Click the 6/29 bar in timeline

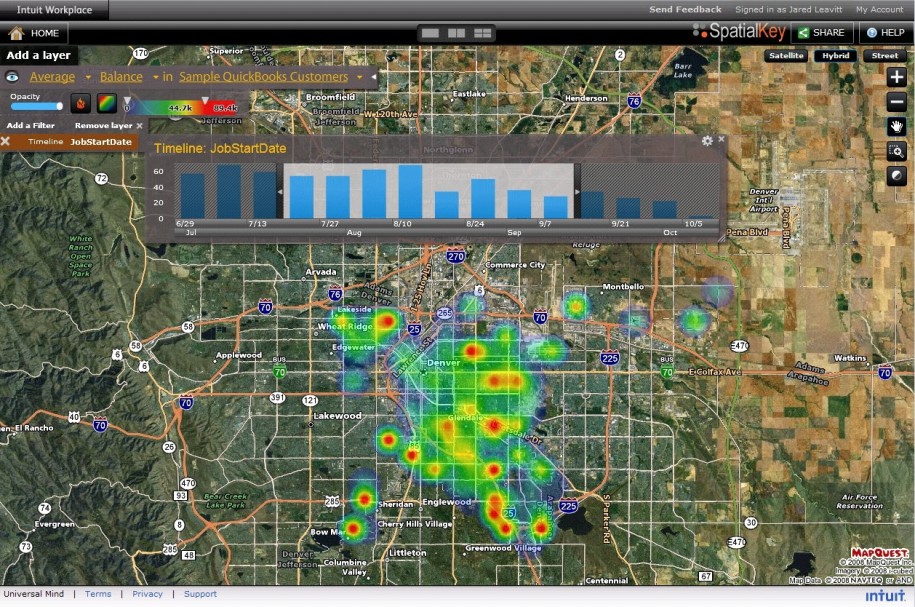pos(193,196)
